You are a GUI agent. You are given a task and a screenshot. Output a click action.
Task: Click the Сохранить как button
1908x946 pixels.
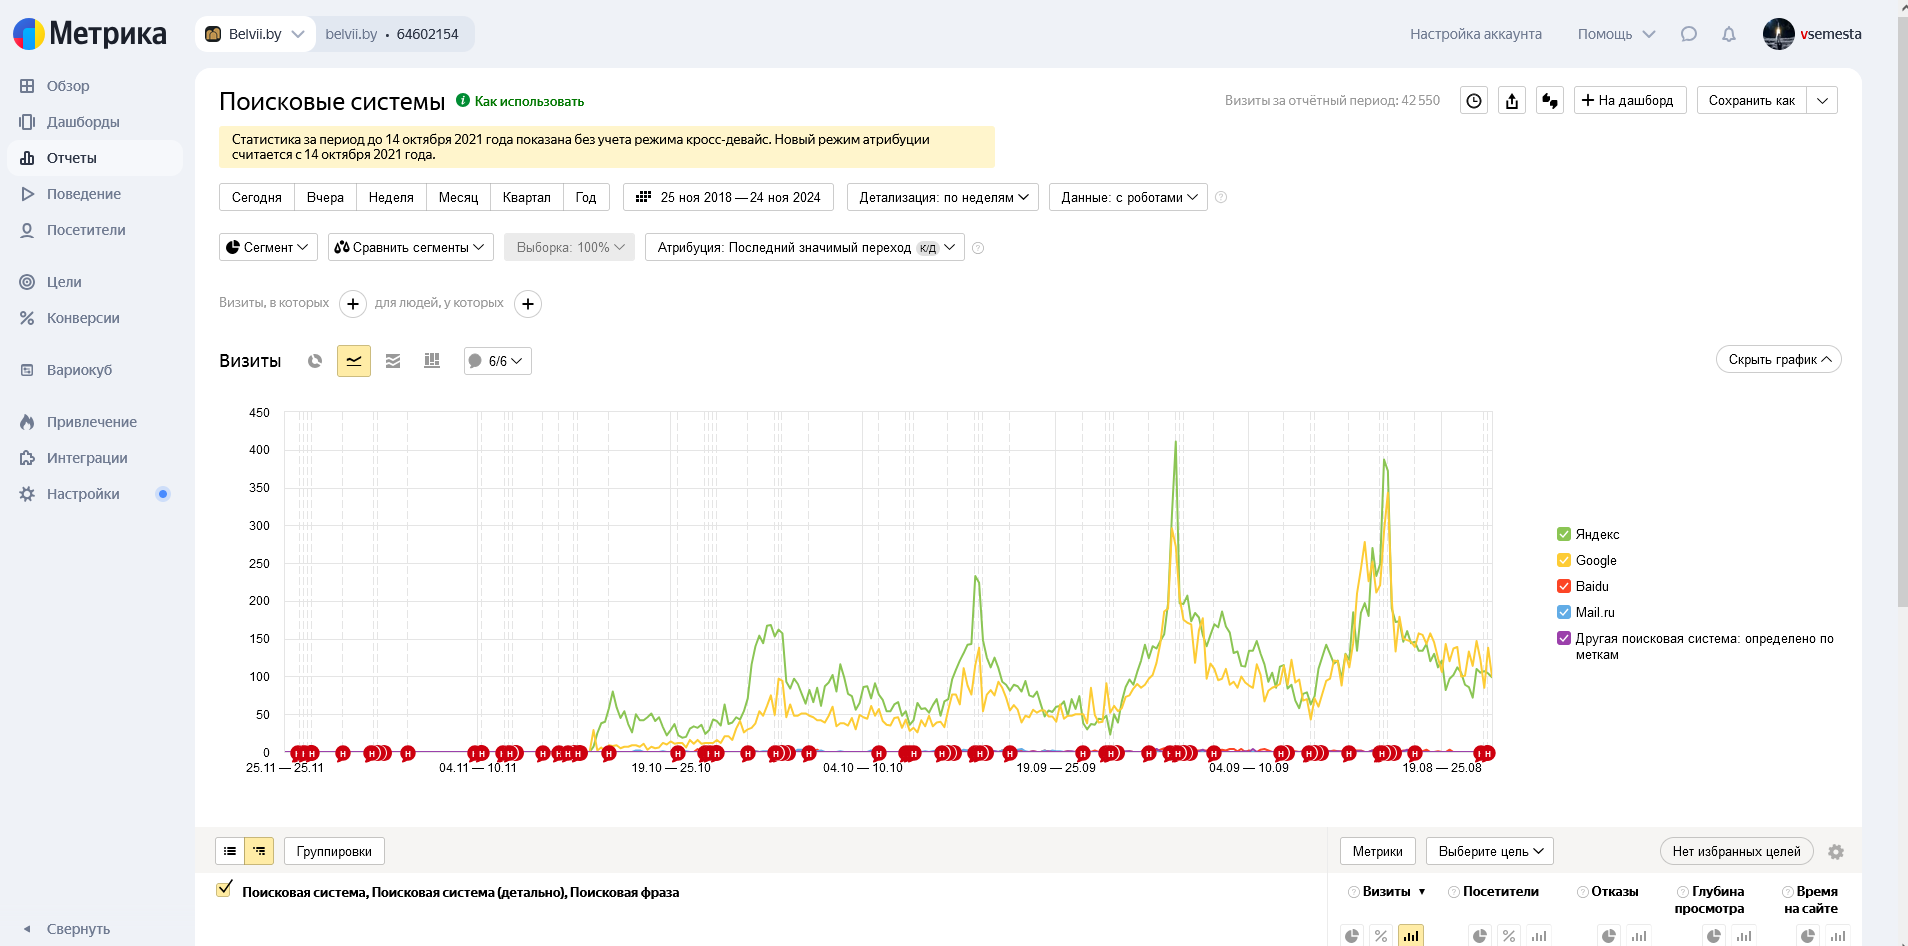click(x=1752, y=100)
